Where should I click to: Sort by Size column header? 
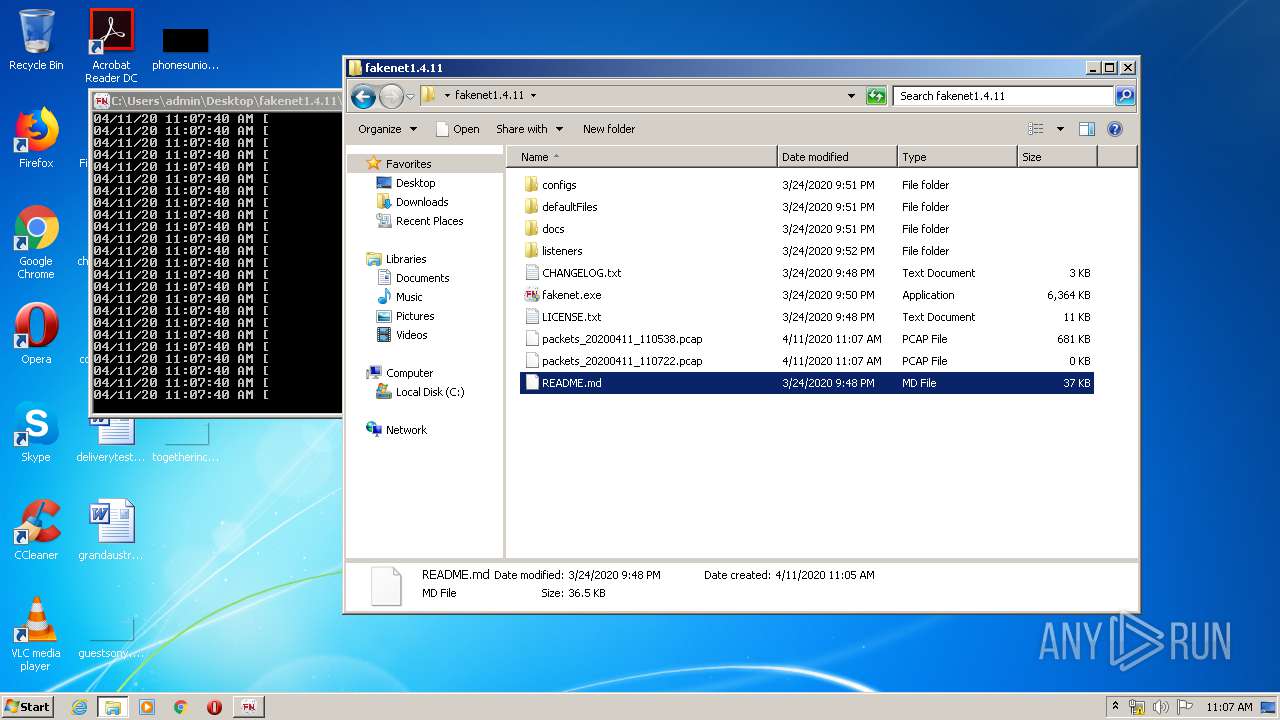[1057, 157]
